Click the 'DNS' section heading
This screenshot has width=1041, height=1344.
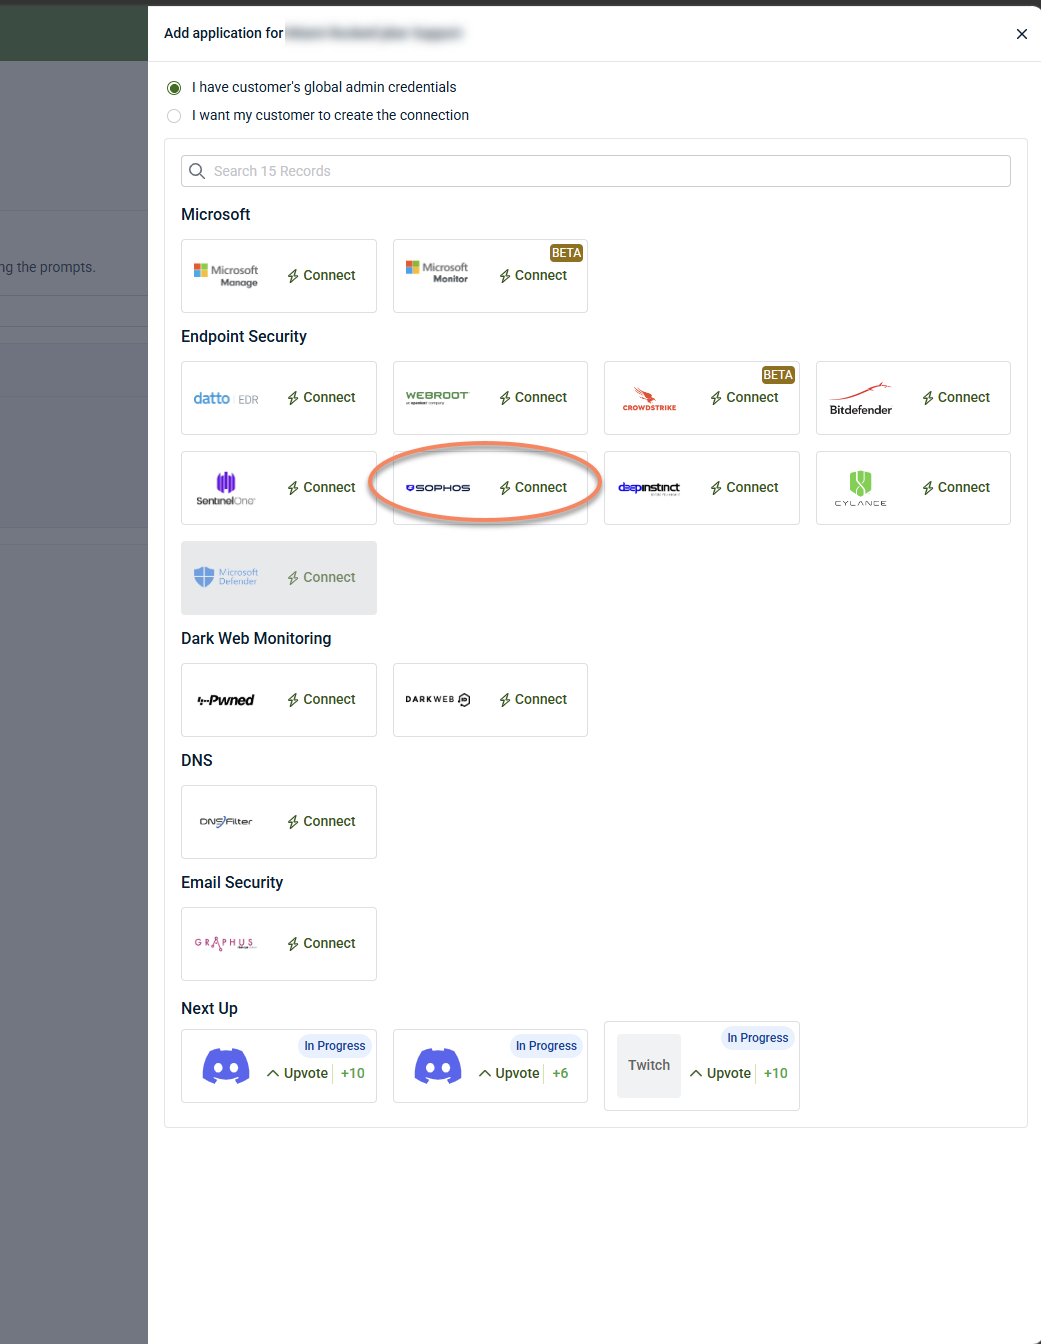click(x=197, y=761)
